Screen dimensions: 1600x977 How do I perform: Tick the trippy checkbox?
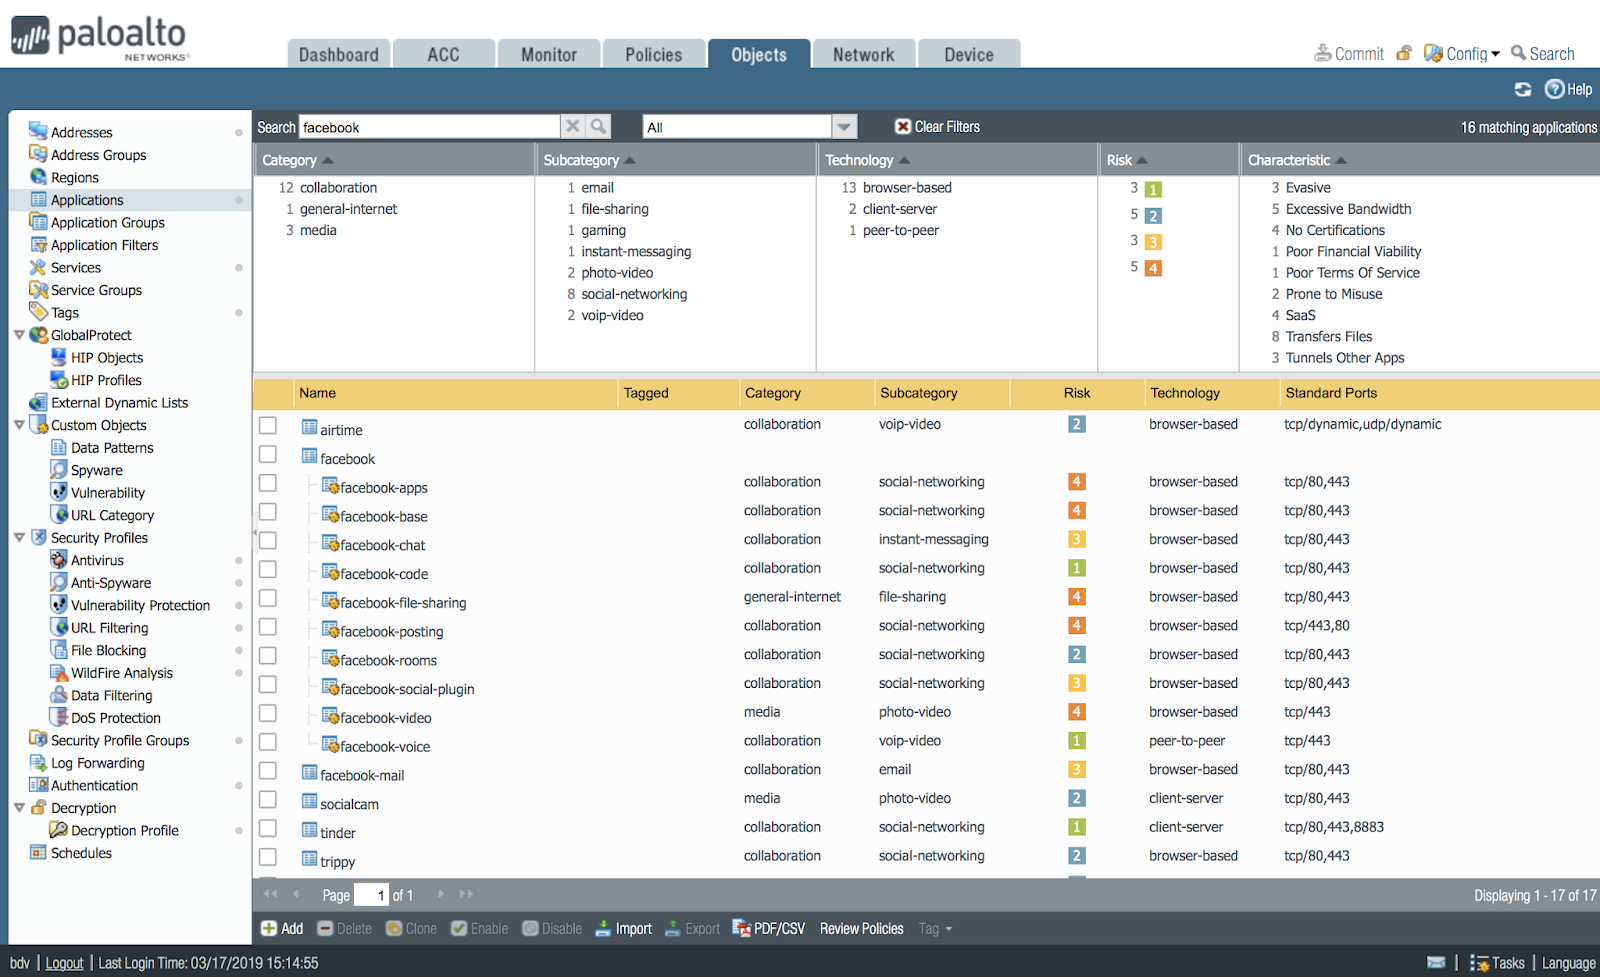[268, 857]
